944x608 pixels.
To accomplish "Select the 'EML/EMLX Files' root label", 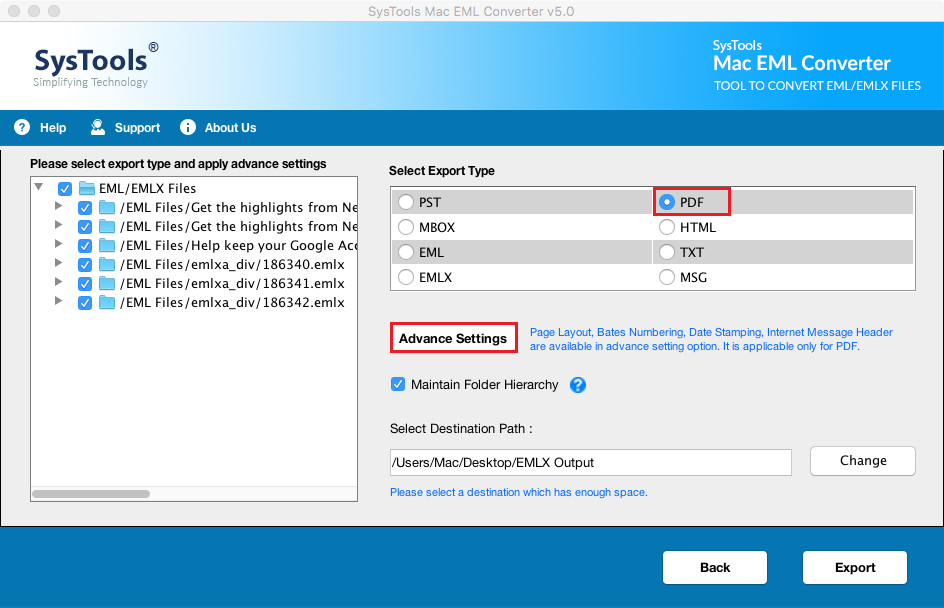I will (148, 188).
